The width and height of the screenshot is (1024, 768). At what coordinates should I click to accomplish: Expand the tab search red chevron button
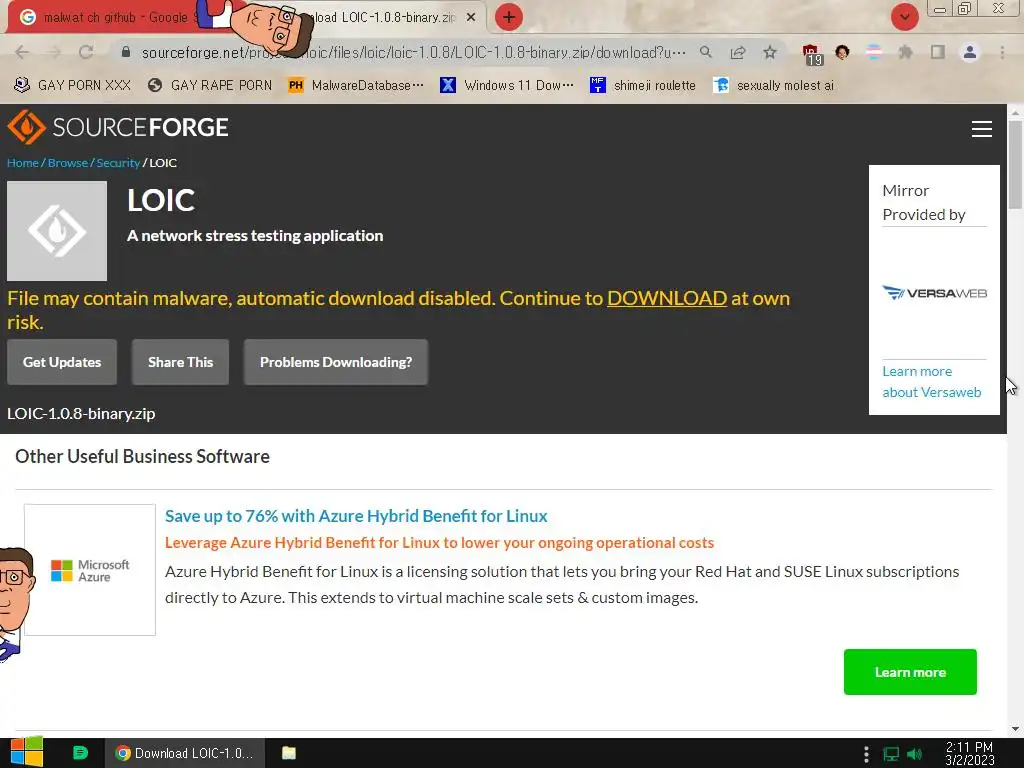click(904, 17)
